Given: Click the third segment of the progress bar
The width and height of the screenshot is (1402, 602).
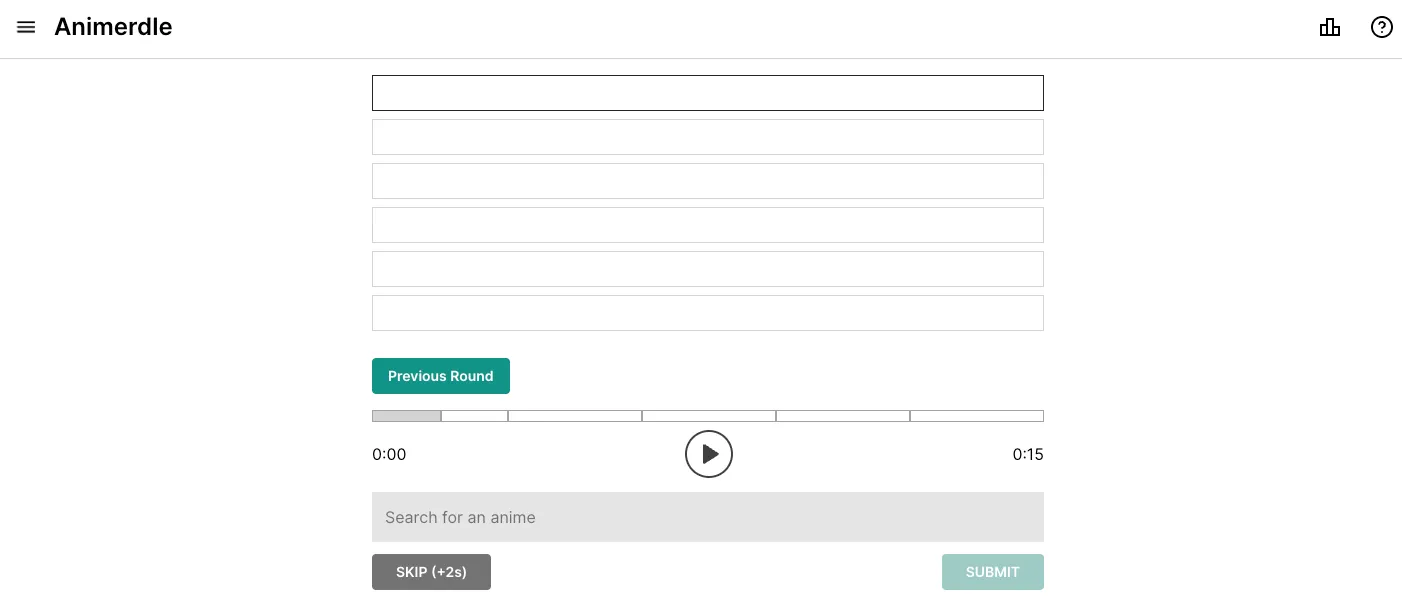Looking at the screenshot, I should (x=574, y=416).
